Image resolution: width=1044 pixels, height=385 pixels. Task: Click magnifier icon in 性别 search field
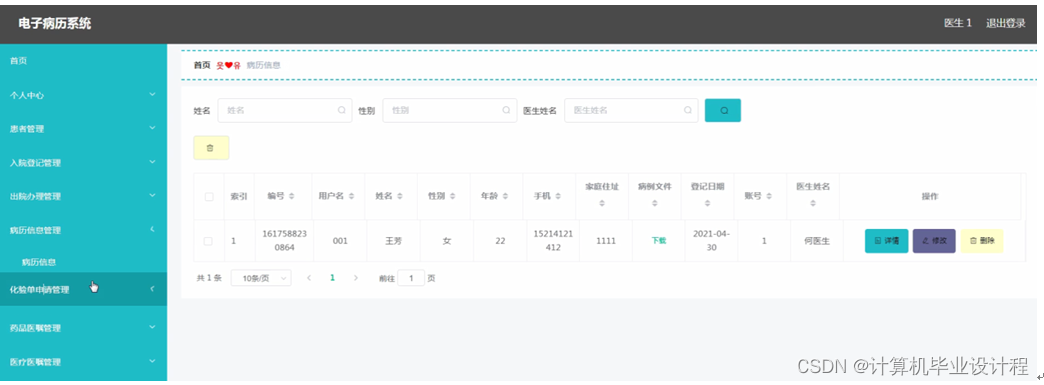pos(507,111)
